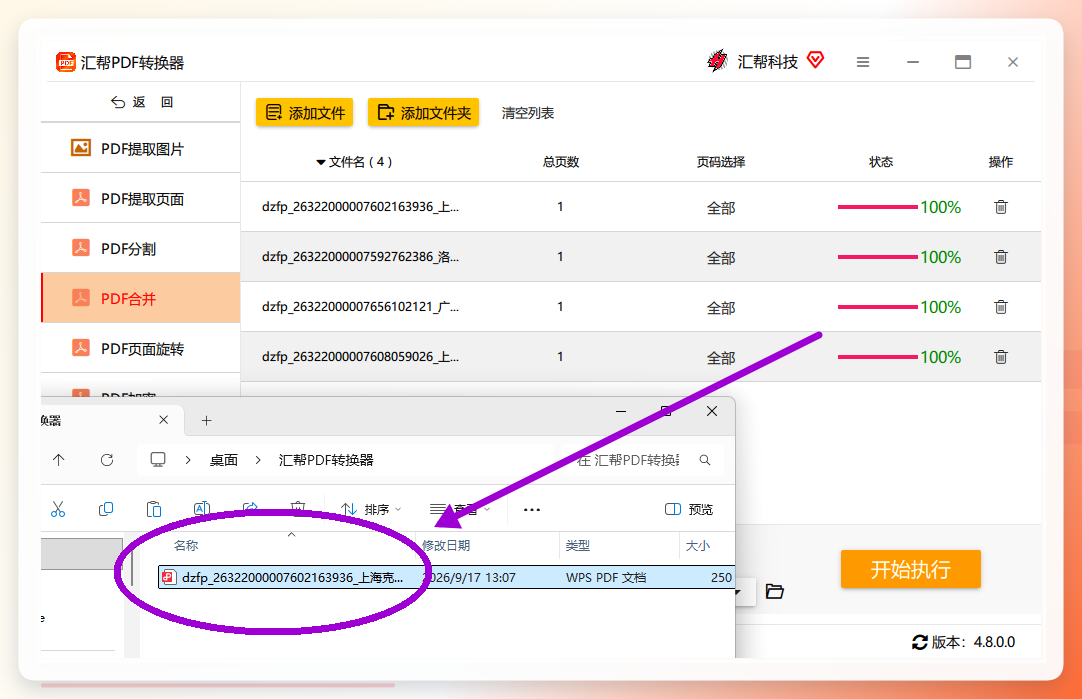Screen dimensions: 1082x699
Task: Start merging with the 开始执行 button
Action: click(910, 569)
